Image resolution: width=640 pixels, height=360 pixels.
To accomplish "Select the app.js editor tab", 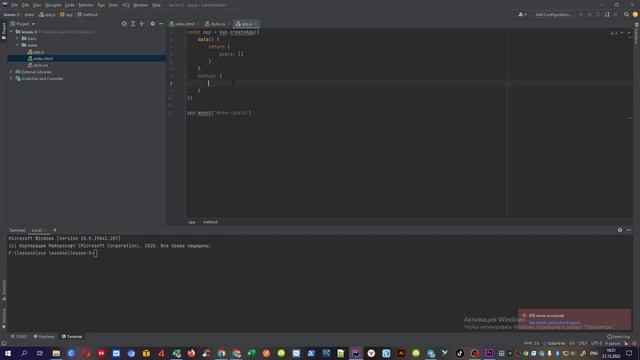I will pos(246,24).
